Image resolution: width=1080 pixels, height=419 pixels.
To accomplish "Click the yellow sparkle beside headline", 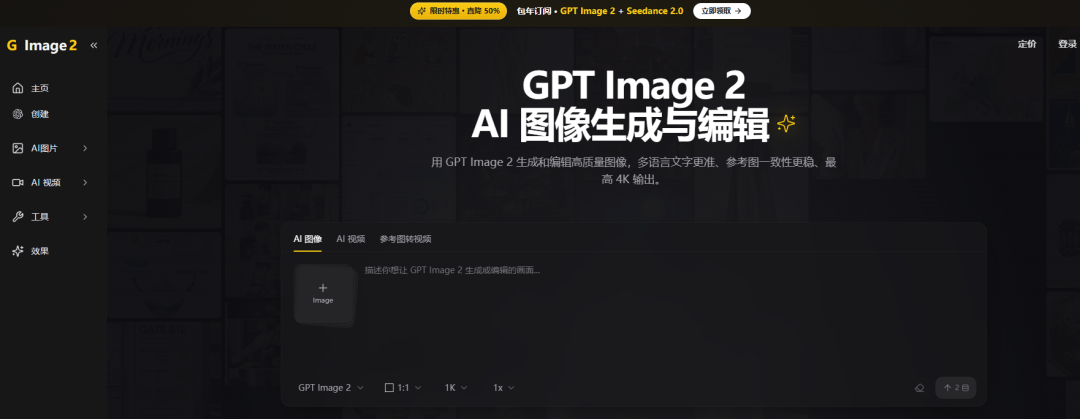I will [x=786, y=123].
